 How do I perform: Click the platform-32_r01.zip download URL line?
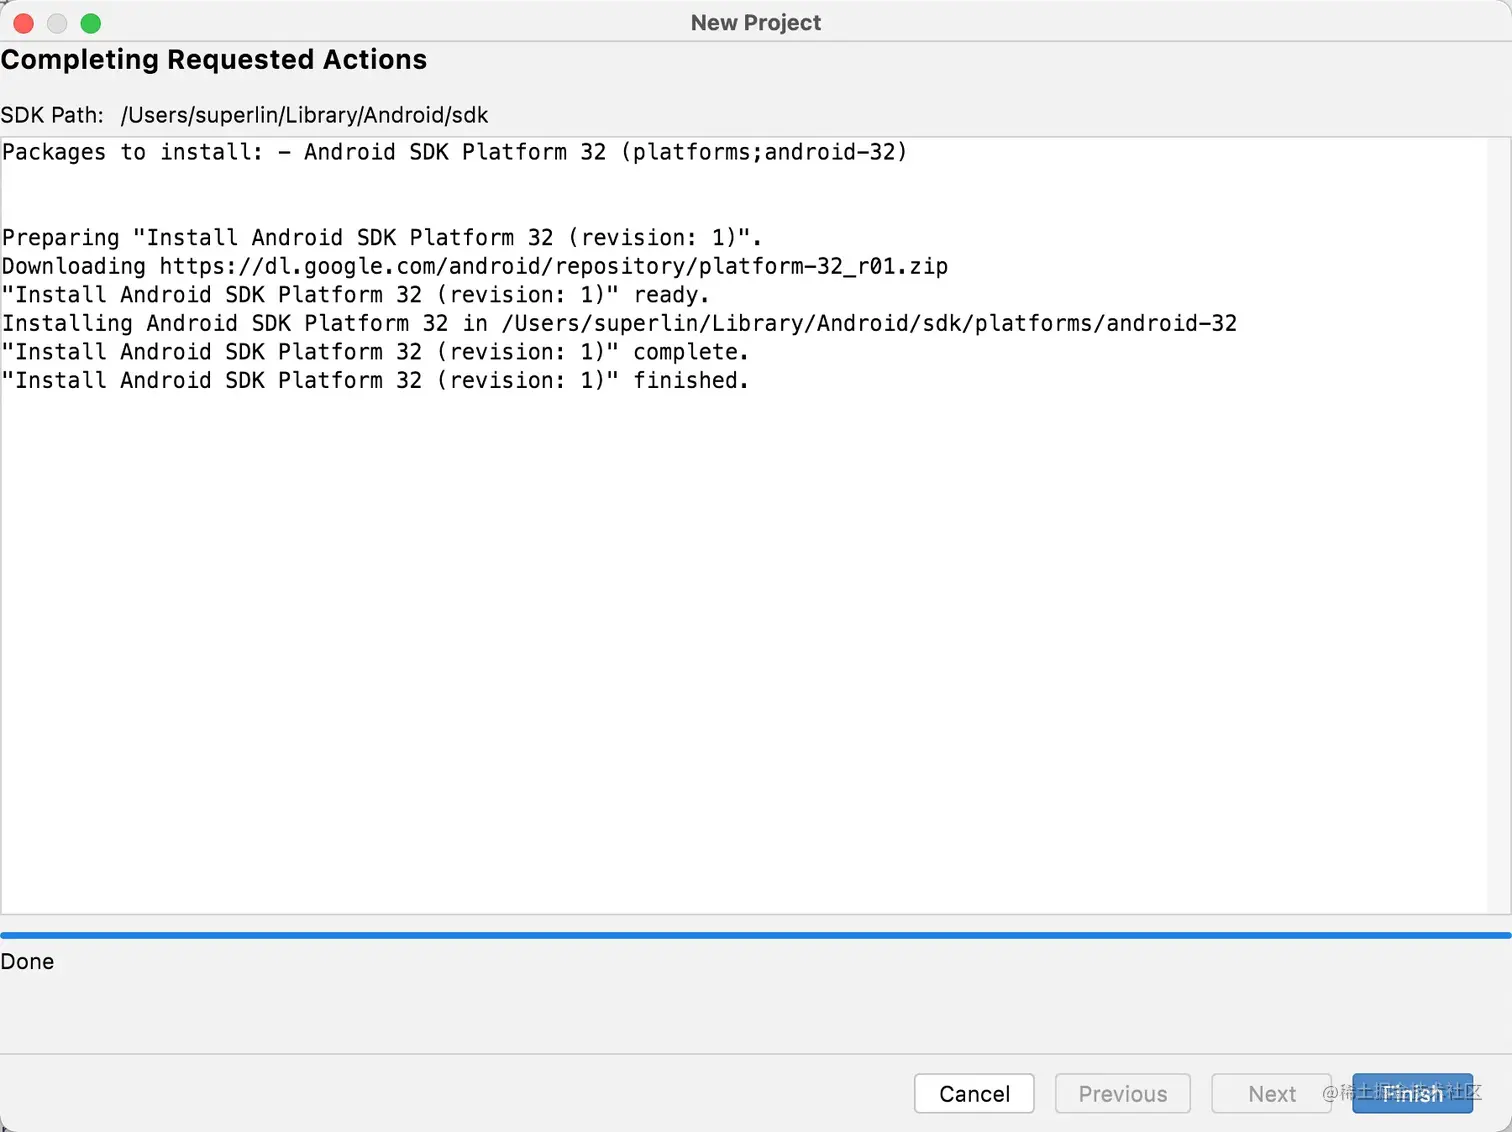[x=475, y=266]
